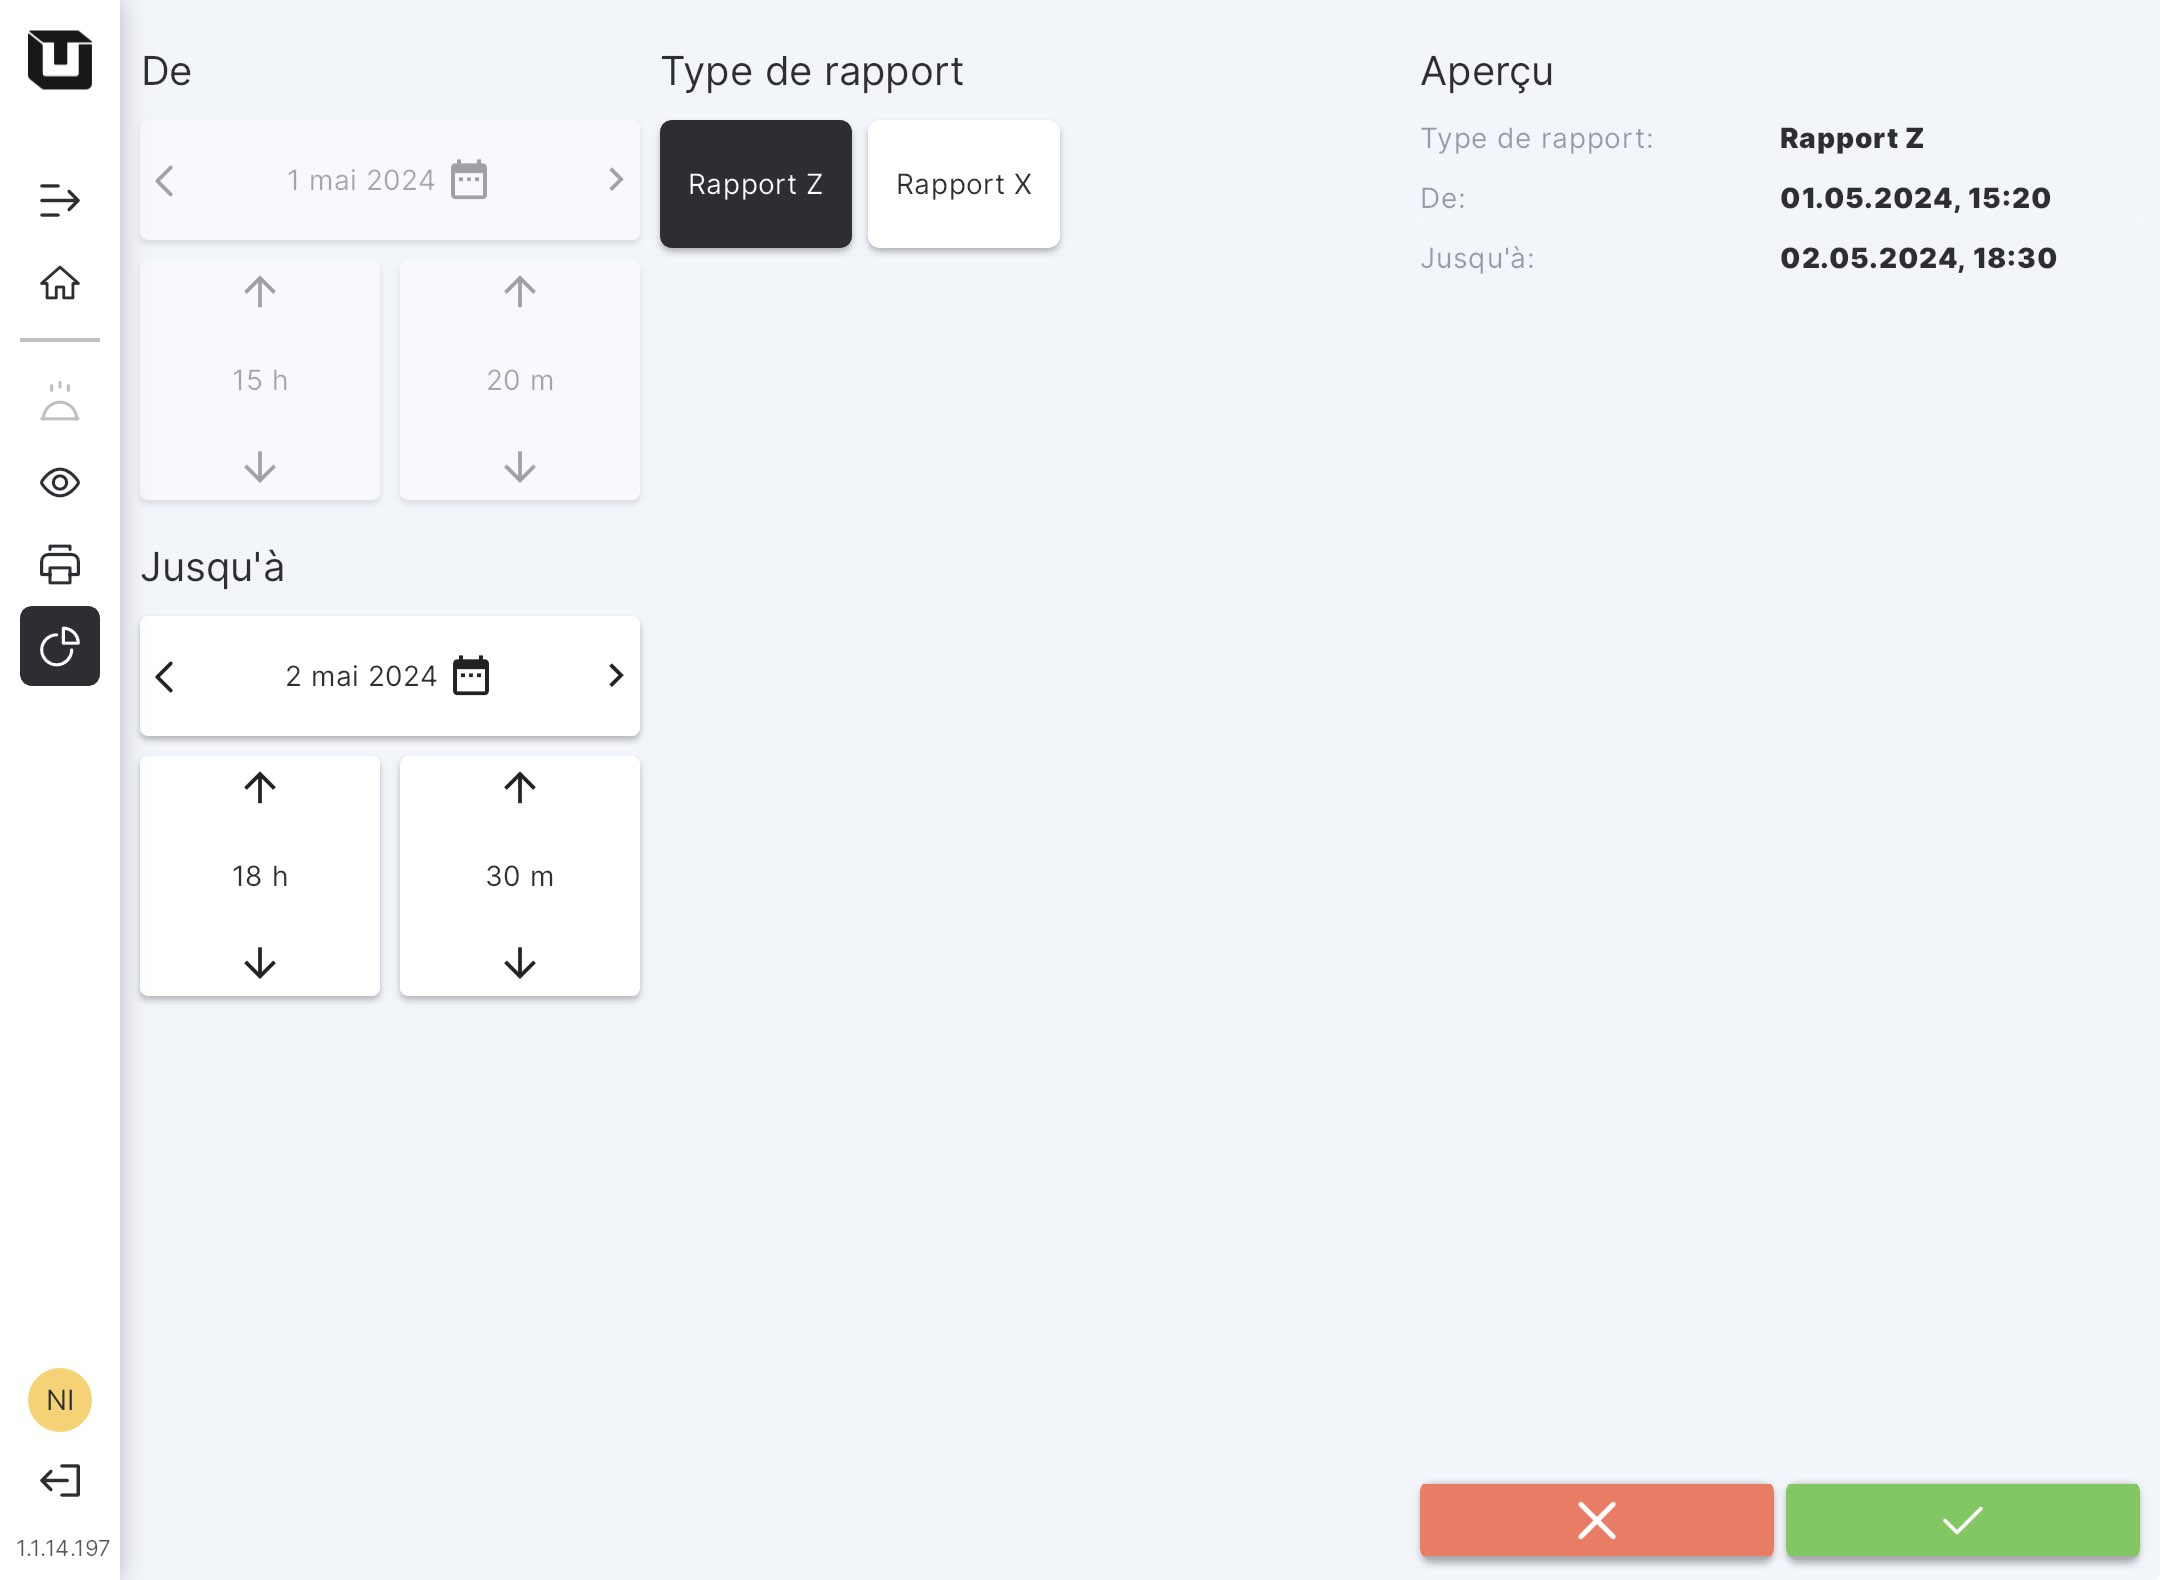Decrease the 30 m end minutes

tap(520, 963)
